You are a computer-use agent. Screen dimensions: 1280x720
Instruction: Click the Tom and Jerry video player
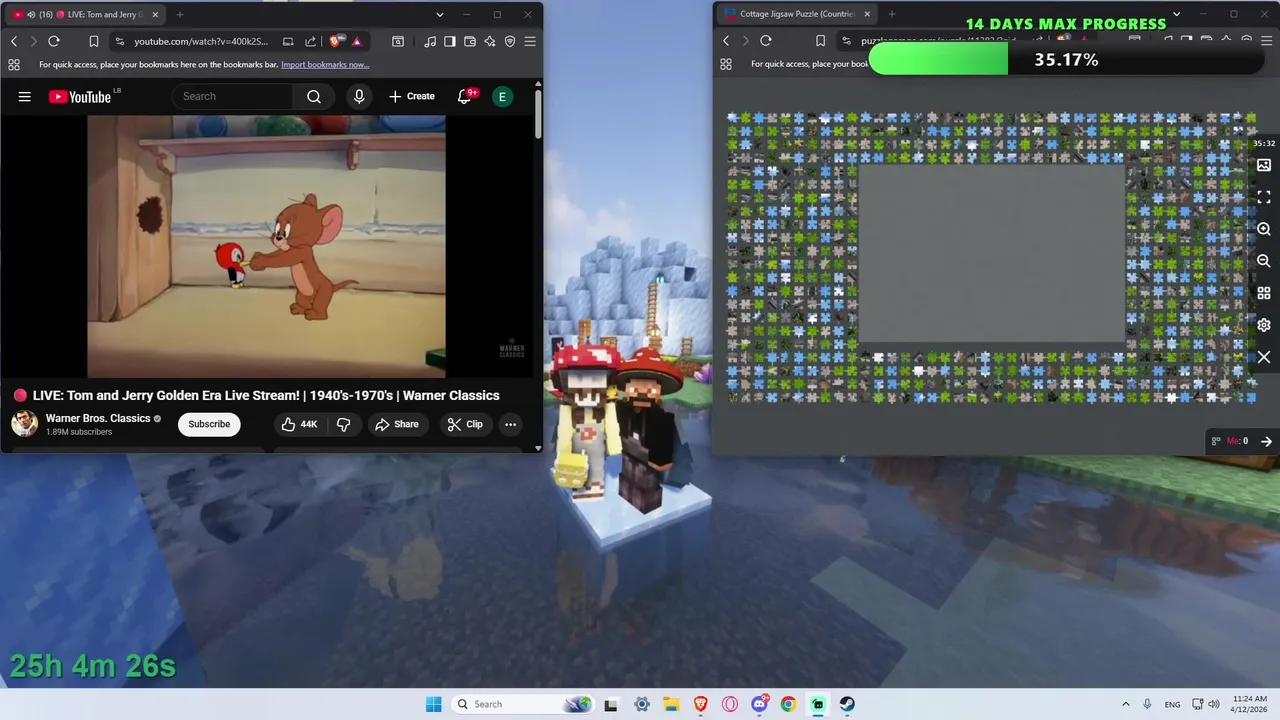(x=266, y=246)
